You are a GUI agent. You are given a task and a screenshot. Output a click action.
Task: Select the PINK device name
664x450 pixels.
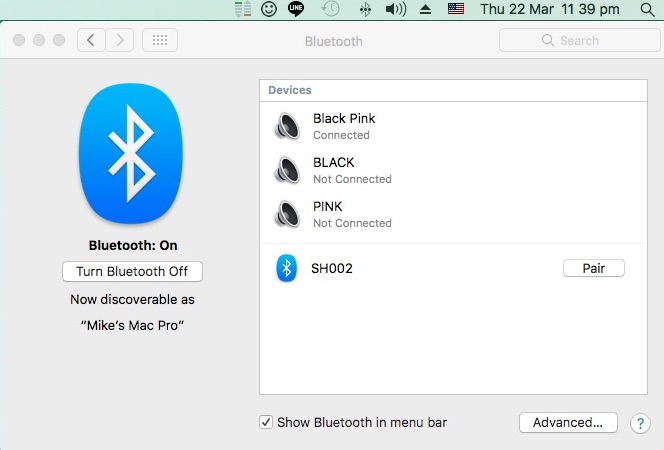[x=327, y=207]
